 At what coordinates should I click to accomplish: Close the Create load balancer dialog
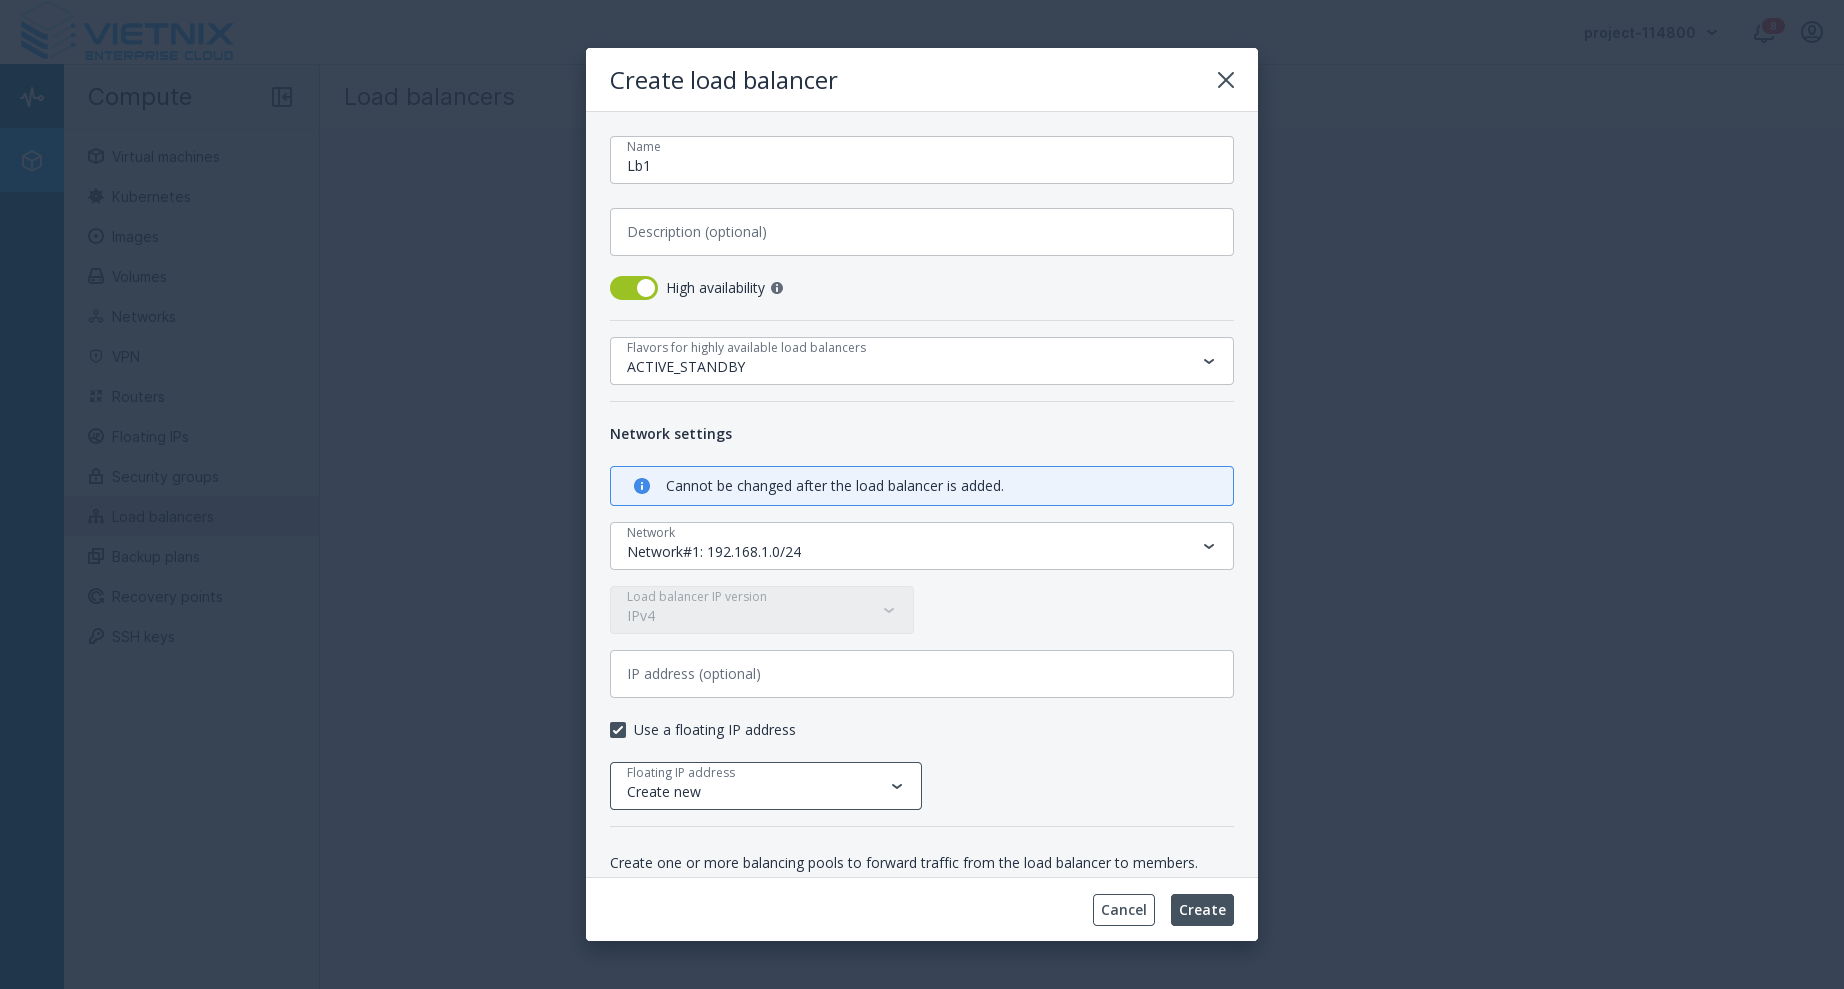pyautogui.click(x=1225, y=80)
